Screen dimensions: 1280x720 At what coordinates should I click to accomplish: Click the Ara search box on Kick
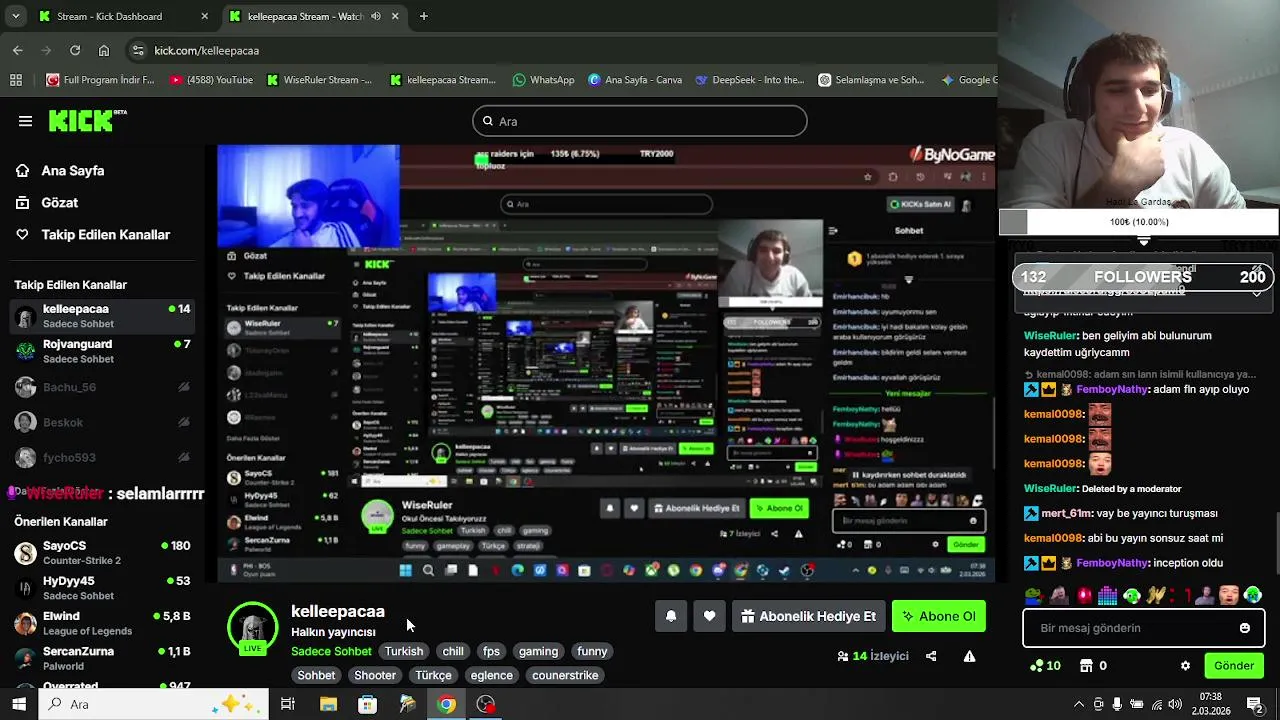(x=640, y=121)
